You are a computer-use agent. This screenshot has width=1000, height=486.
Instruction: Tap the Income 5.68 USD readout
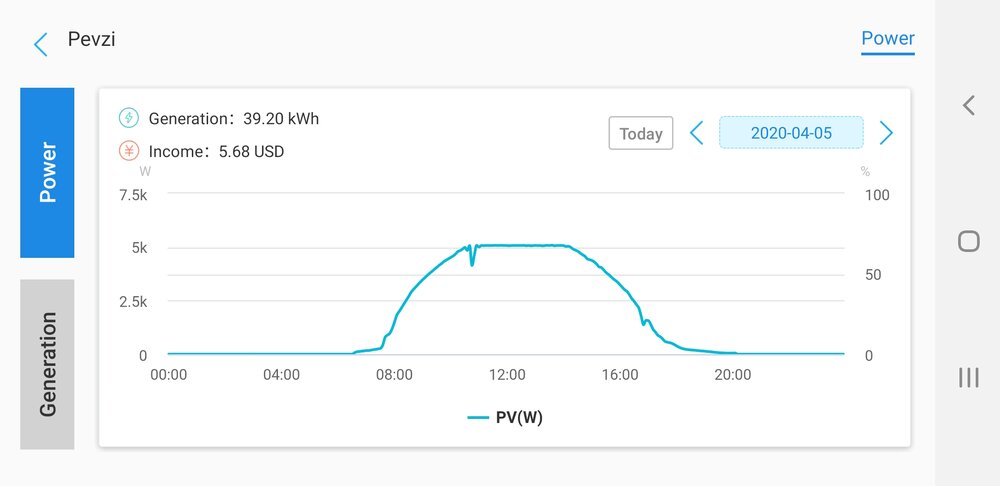coord(216,152)
